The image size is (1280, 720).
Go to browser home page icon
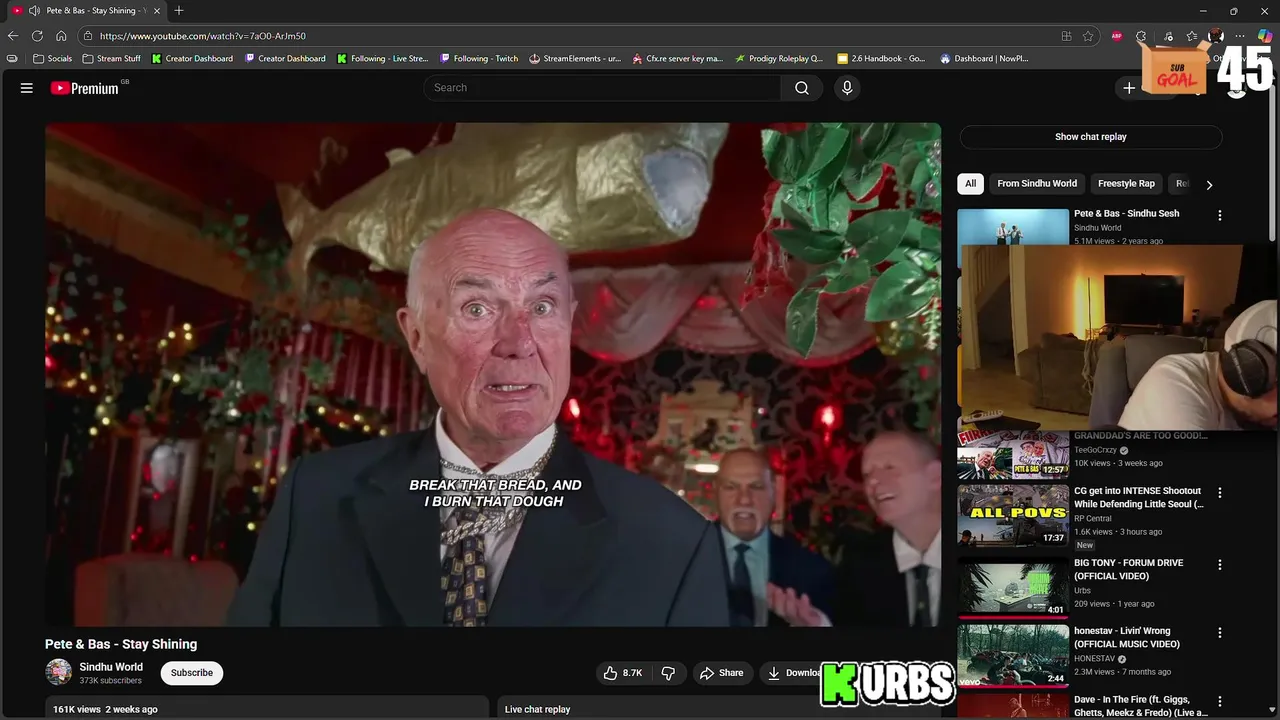pyautogui.click(x=61, y=36)
